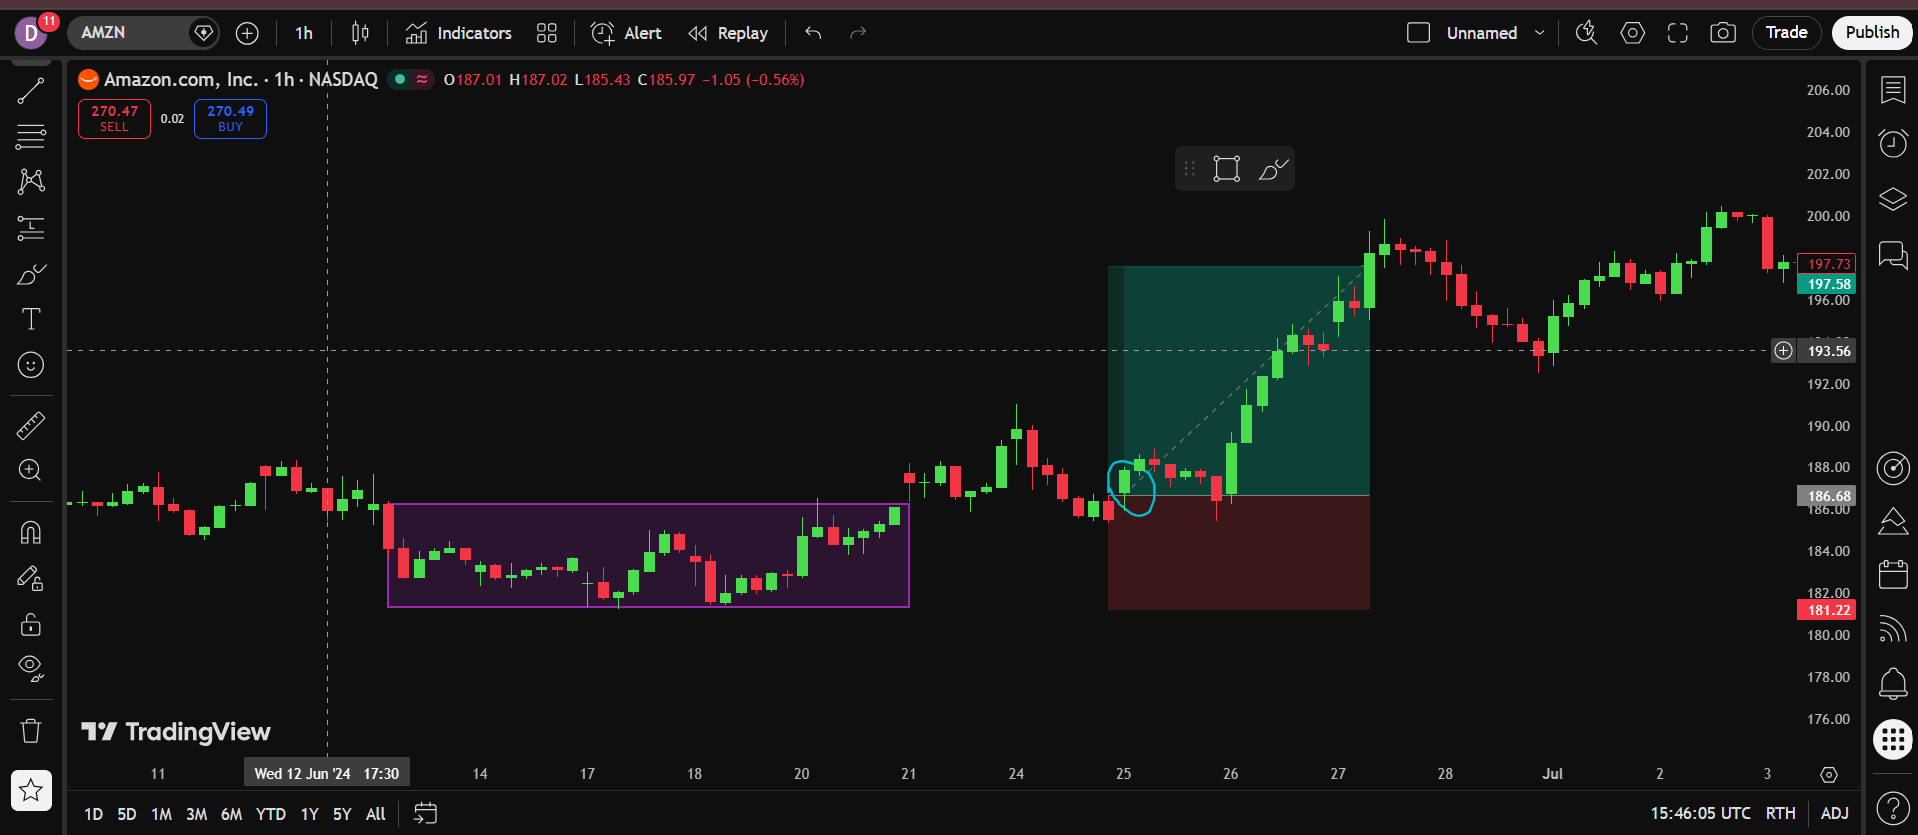Open the apps grid in right sidebar
This screenshot has height=835, width=1918.
[1893, 740]
